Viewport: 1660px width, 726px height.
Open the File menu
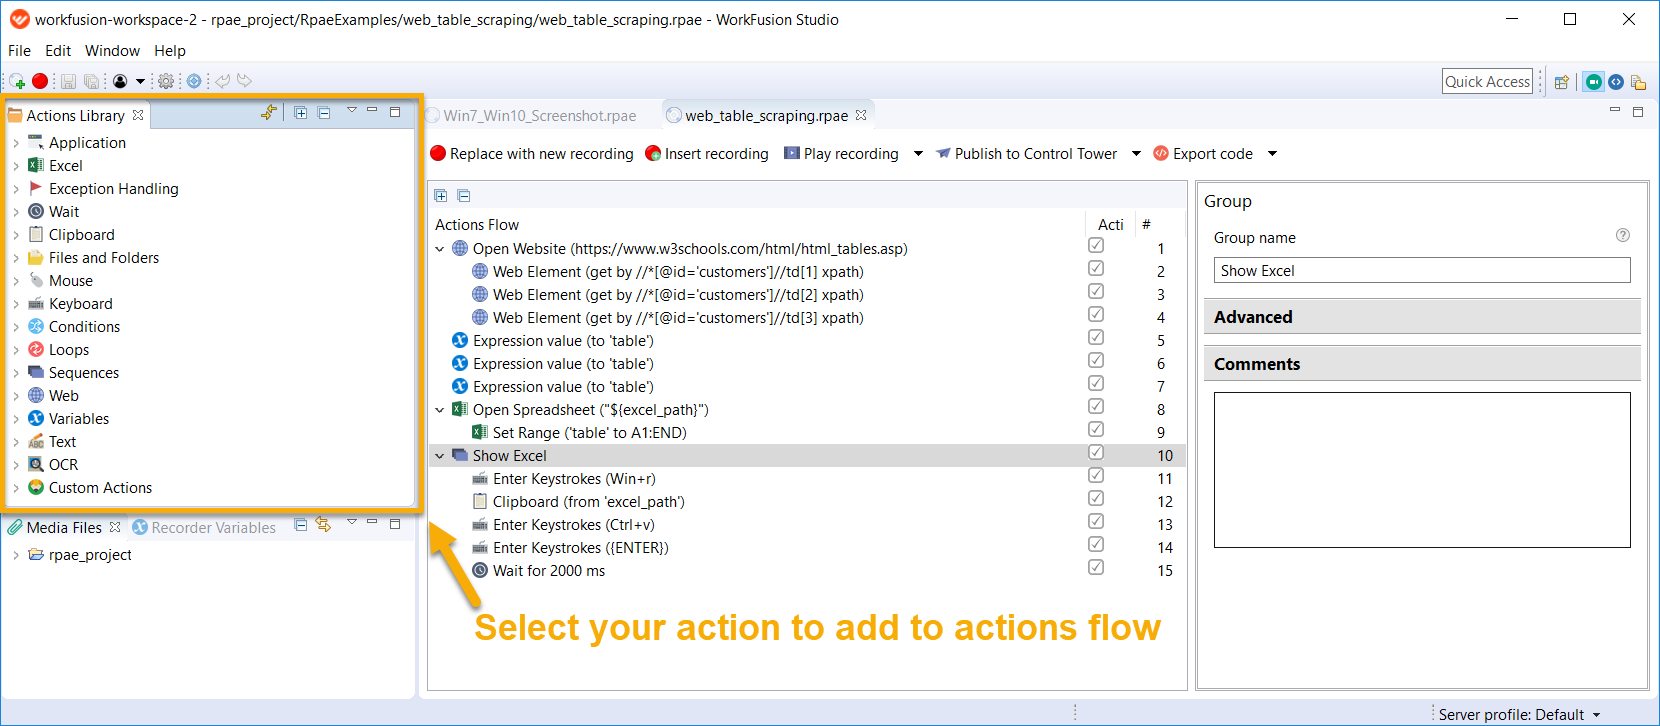point(19,51)
